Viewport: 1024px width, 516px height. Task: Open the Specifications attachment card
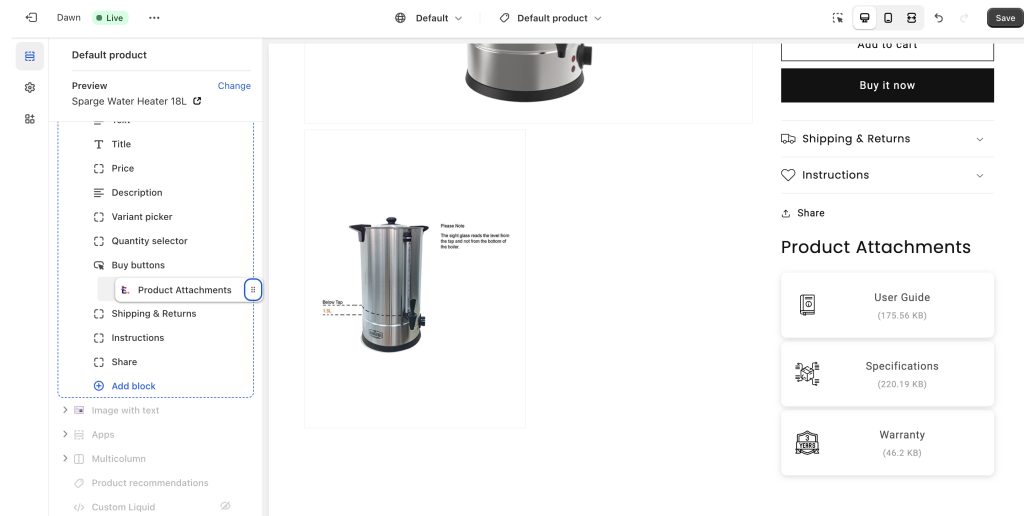tap(887, 374)
